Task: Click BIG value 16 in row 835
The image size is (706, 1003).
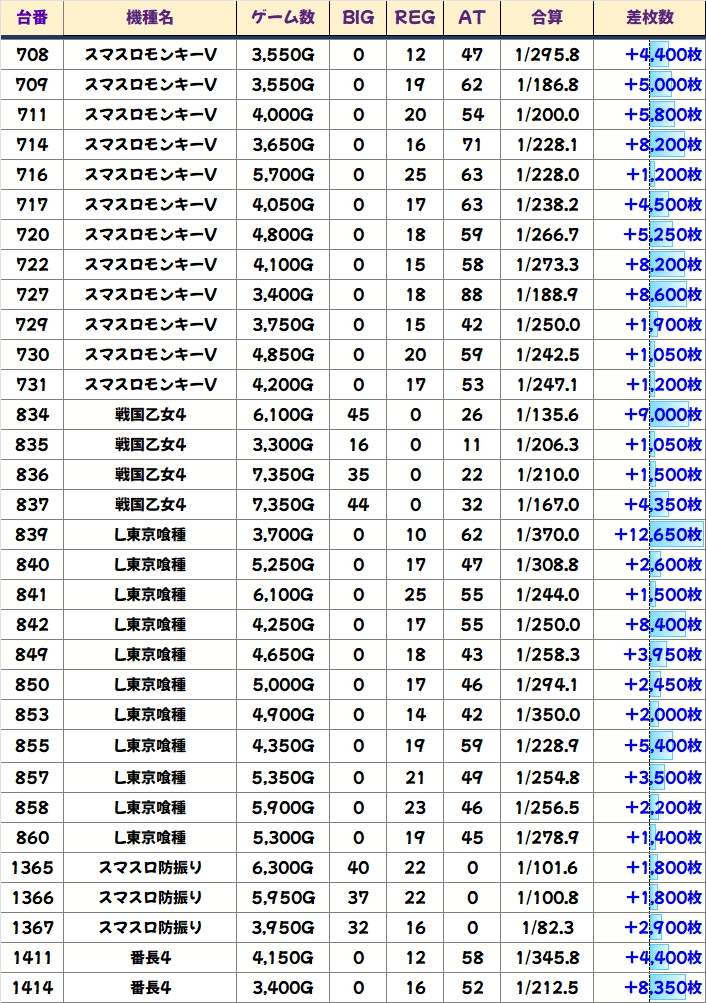Action: 358,445
